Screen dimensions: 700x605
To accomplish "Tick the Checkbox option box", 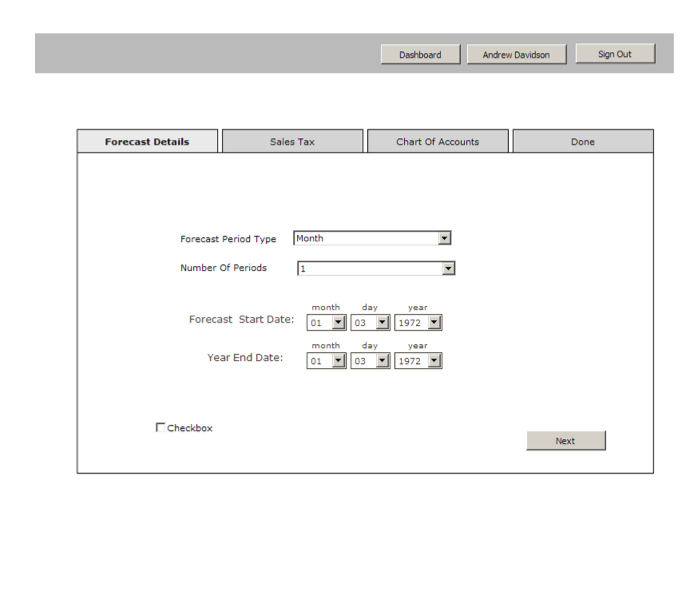I will [x=161, y=428].
